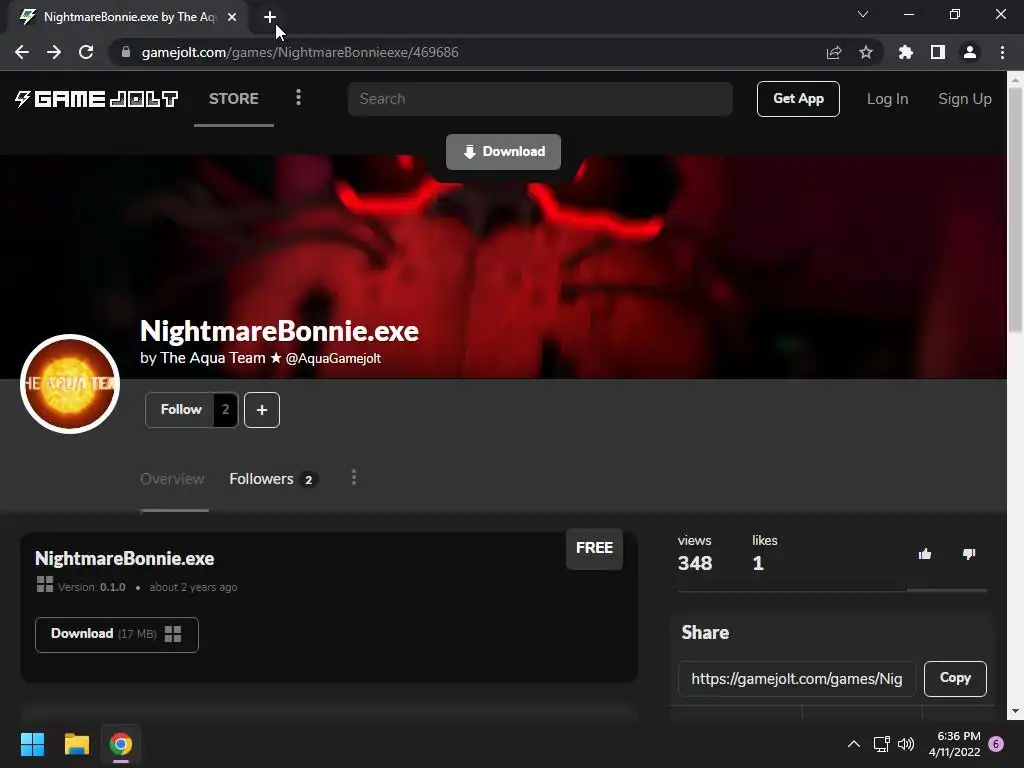Open the Chrome profile icon
This screenshot has width=1024, height=768.
[970, 52]
